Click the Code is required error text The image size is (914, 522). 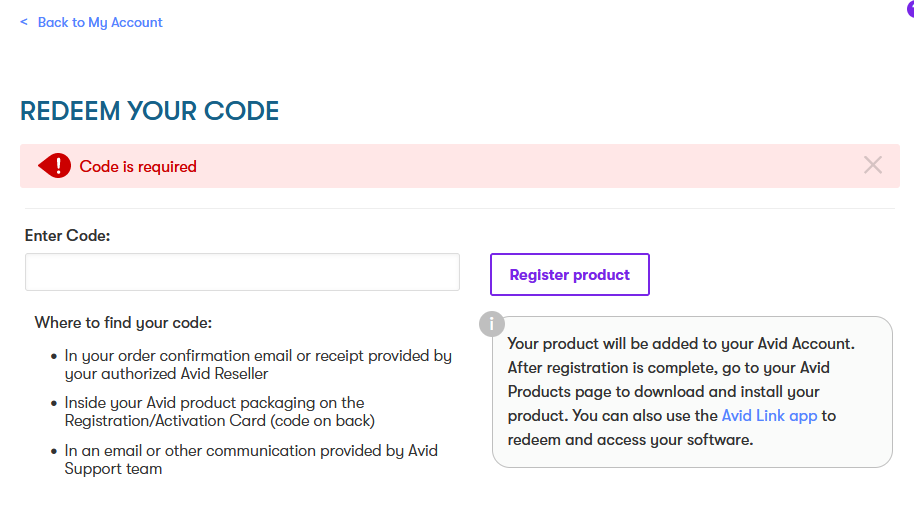[138, 167]
